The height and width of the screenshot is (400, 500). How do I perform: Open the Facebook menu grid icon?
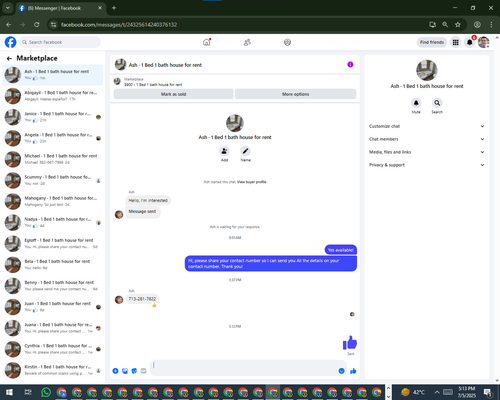(455, 42)
